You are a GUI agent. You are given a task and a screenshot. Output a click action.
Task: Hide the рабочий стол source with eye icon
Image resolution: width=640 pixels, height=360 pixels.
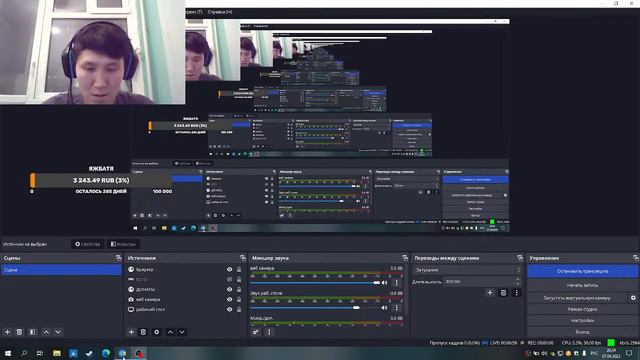(x=229, y=309)
